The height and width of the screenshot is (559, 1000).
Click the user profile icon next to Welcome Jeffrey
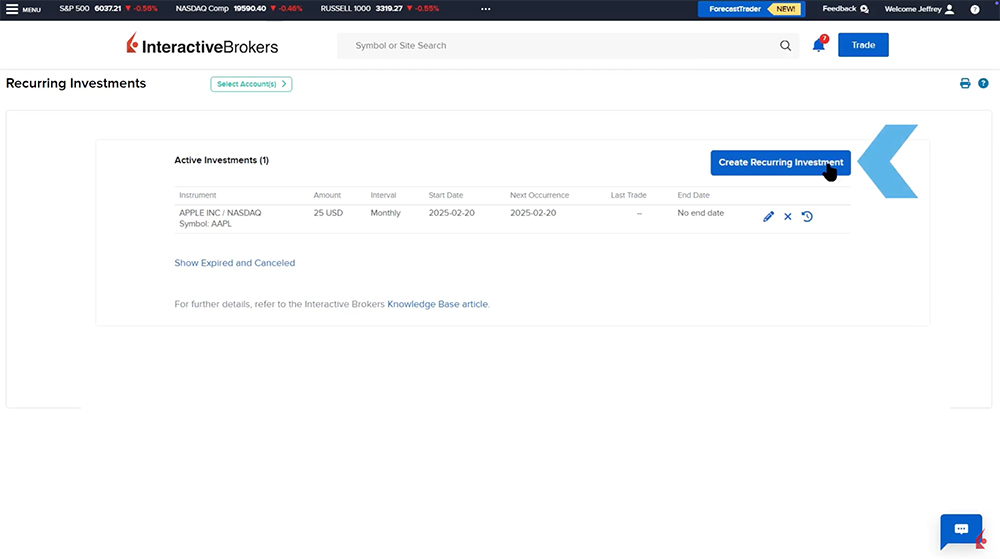(x=950, y=9)
